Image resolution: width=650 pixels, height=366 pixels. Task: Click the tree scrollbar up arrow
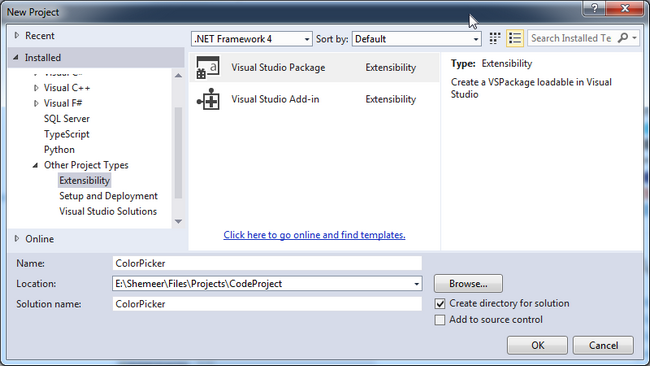click(178, 75)
